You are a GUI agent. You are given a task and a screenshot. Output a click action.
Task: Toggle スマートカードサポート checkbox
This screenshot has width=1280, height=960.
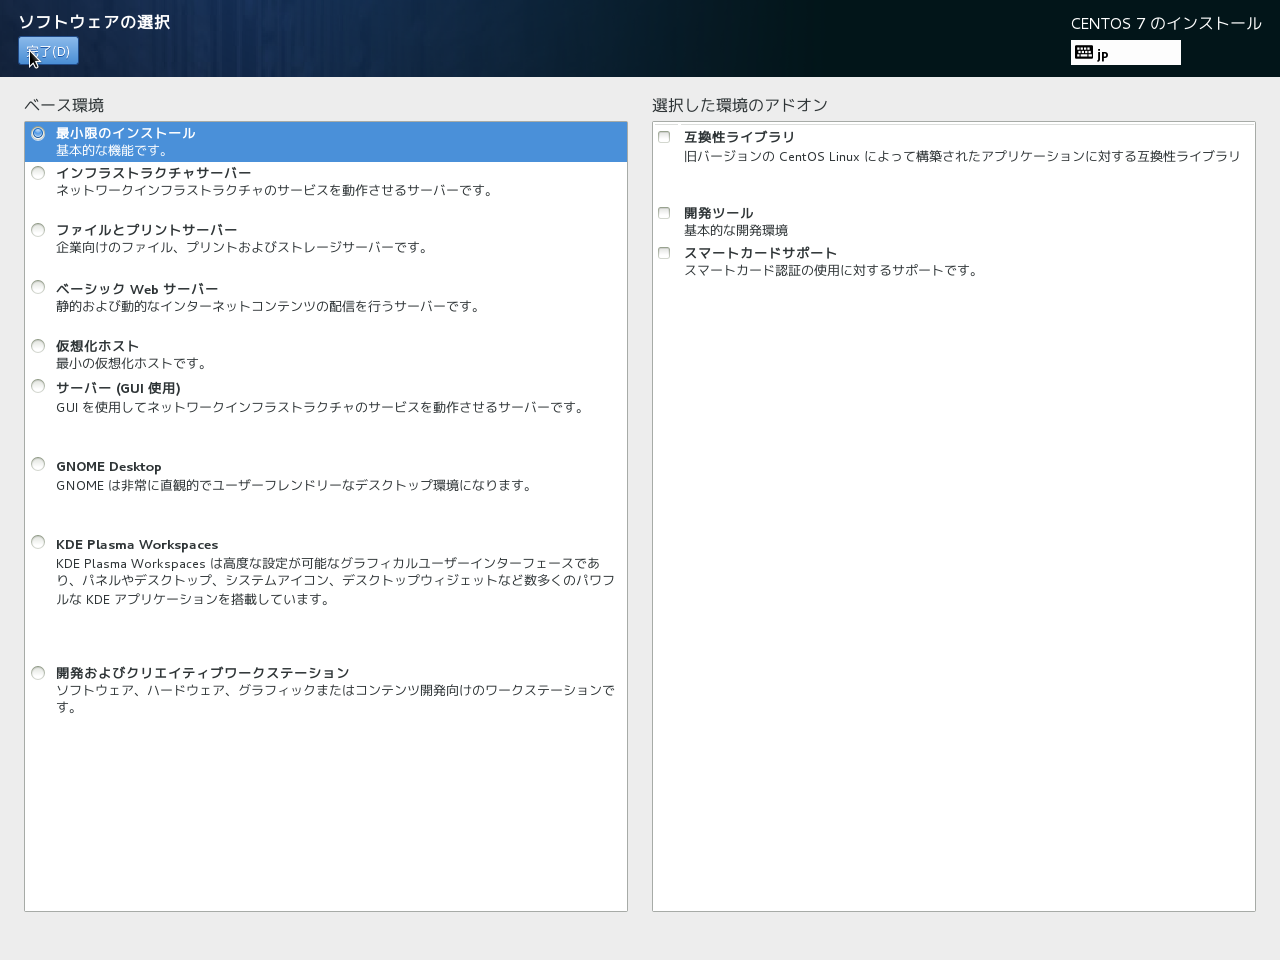click(664, 253)
